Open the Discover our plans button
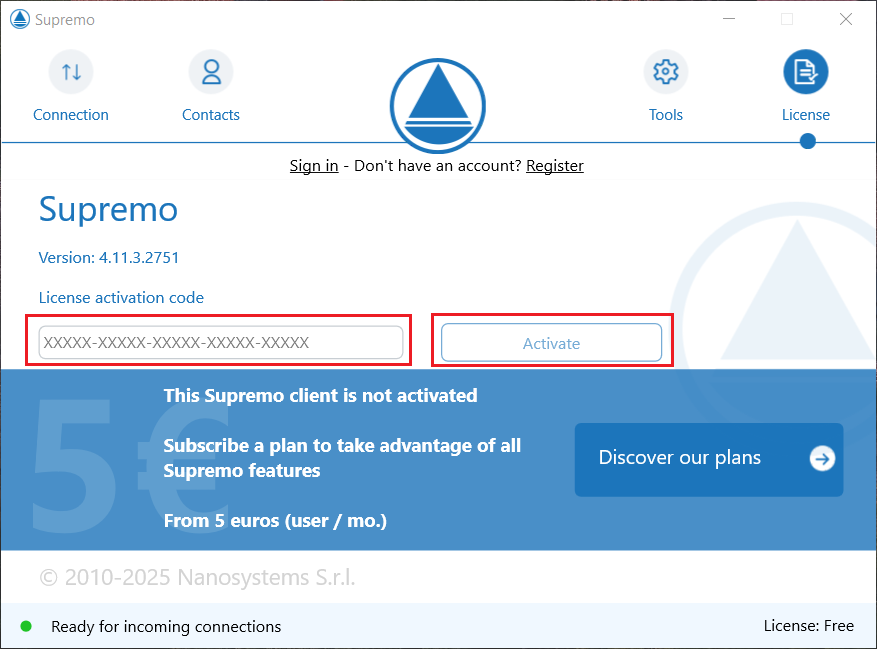Viewport: 885px width, 657px height. point(709,460)
